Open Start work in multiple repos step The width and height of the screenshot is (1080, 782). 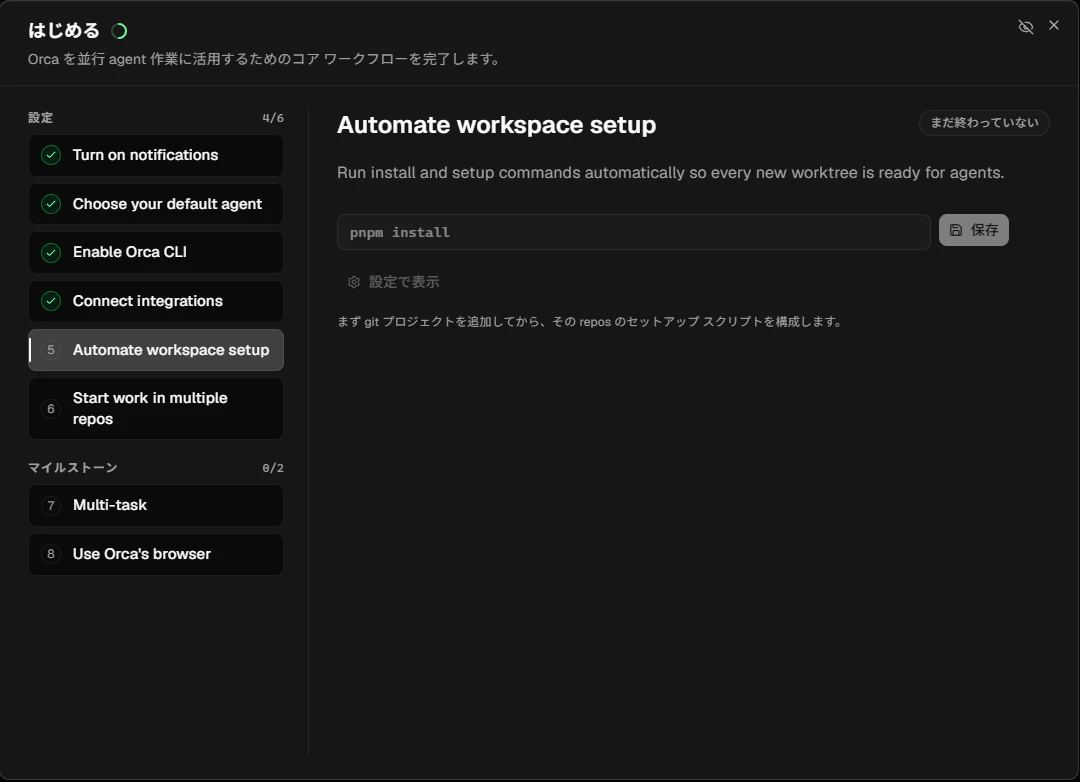[x=156, y=409]
